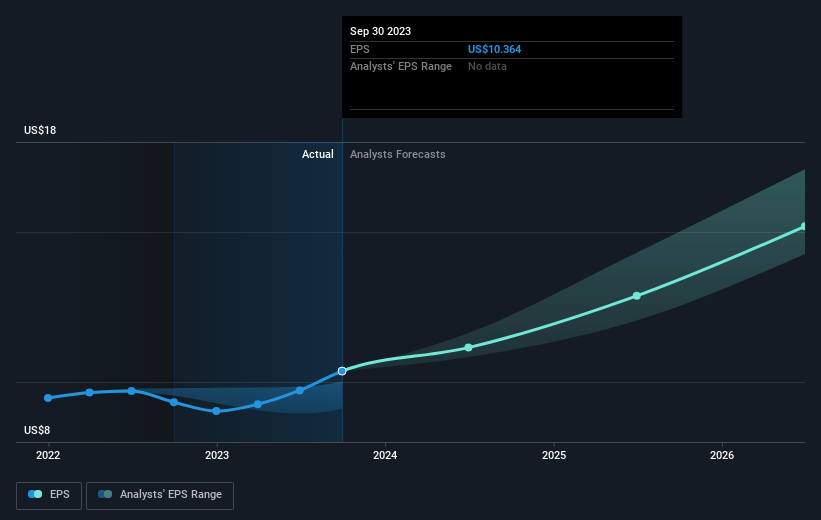Click the Sep 30 2023 tooltip date
This screenshot has height=520, width=821.
tap(380, 31)
